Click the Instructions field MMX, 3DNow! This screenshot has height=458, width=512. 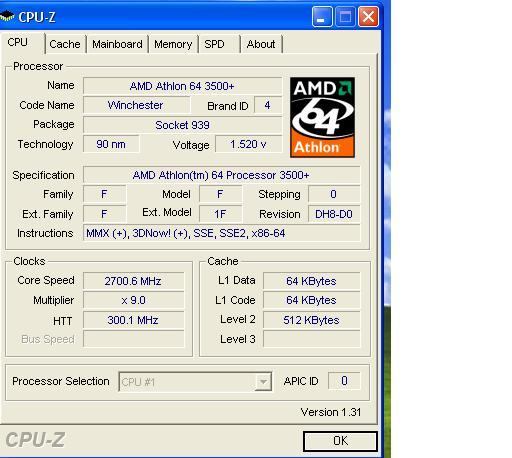pyautogui.click(x=221, y=233)
